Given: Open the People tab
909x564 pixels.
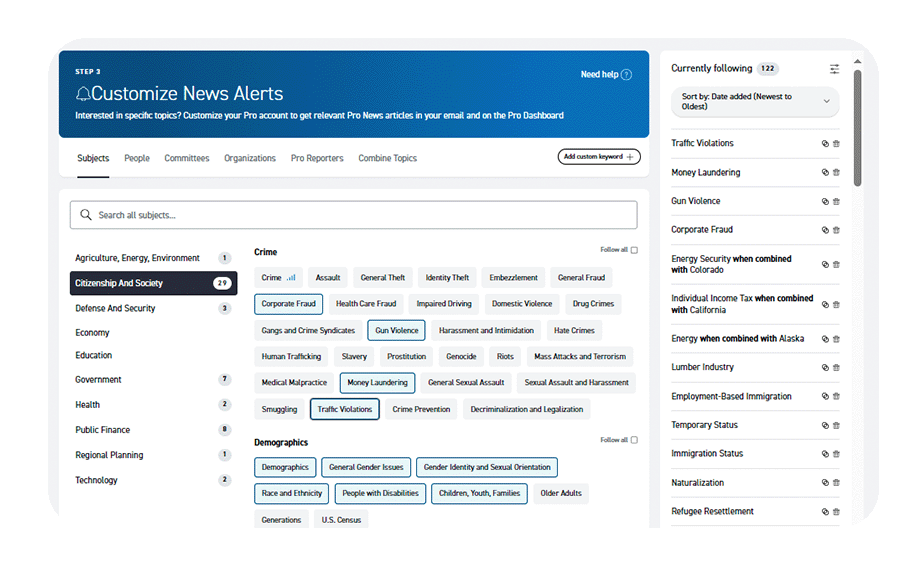Looking at the screenshot, I should point(137,158).
